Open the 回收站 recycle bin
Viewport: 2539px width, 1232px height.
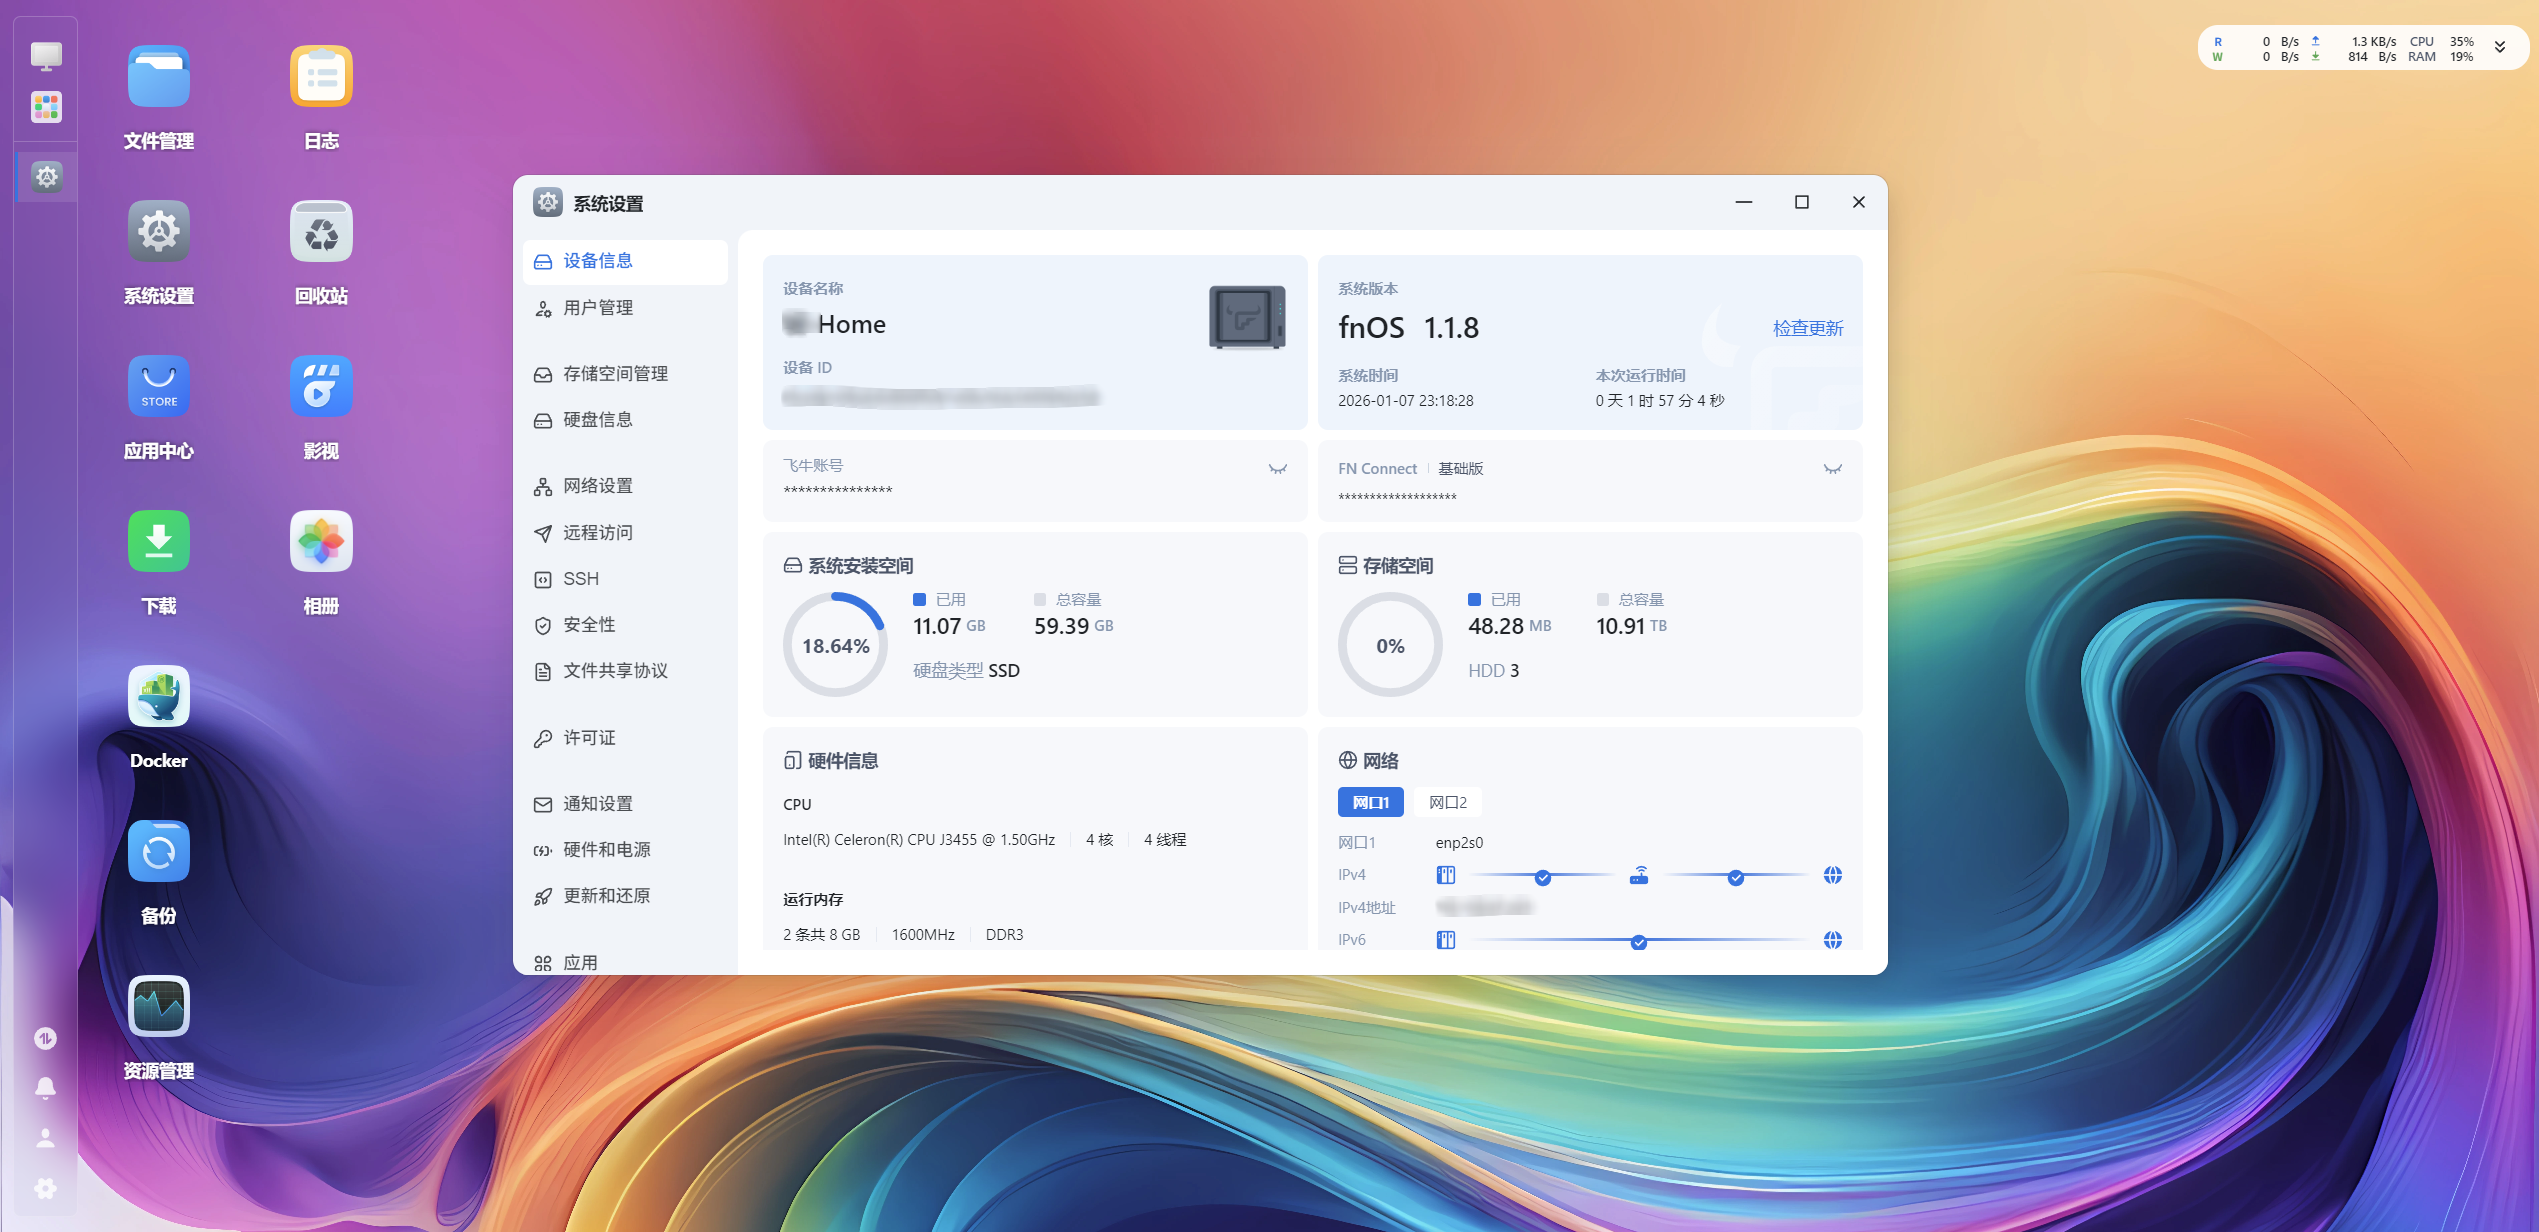click(321, 232)
